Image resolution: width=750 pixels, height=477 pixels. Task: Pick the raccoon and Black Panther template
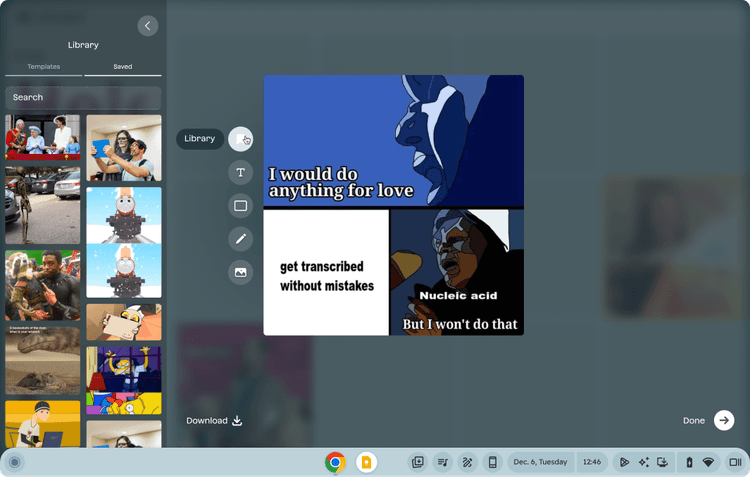(x=43, y=286)
